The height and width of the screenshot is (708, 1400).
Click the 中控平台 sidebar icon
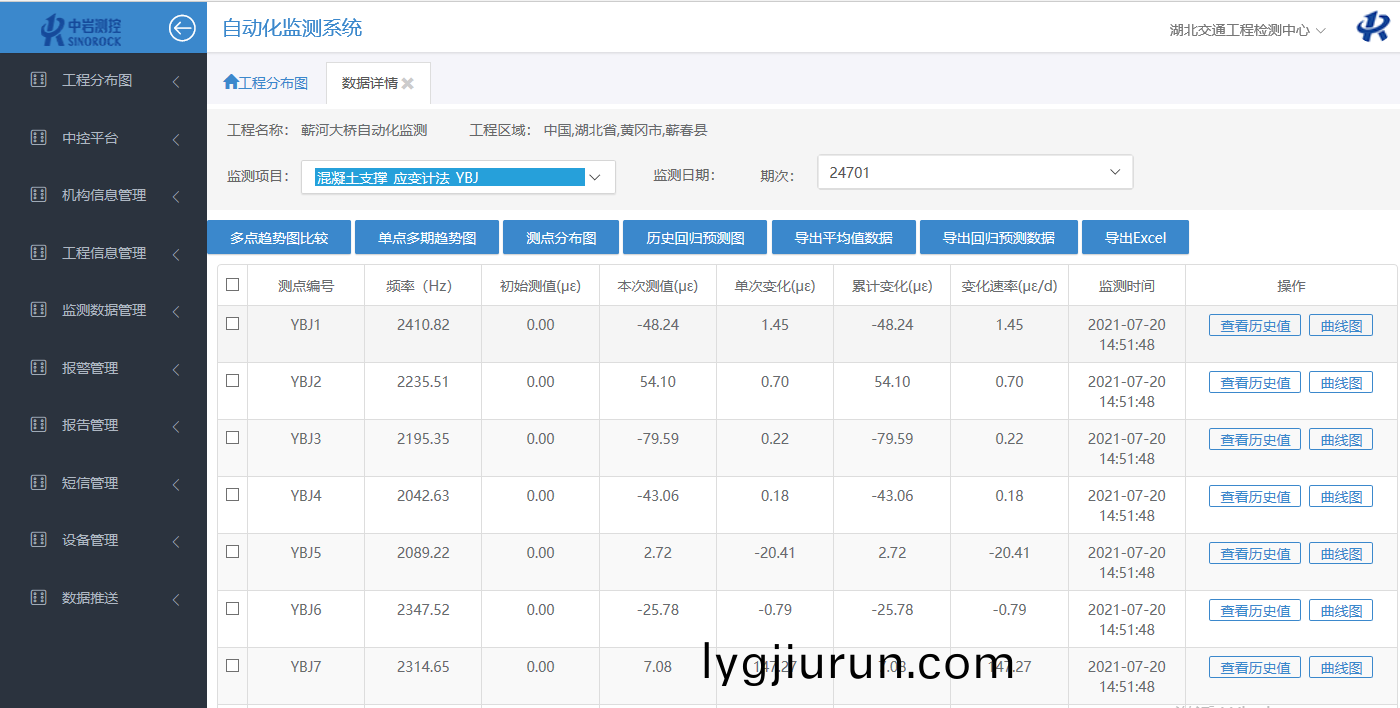(39, 138)
